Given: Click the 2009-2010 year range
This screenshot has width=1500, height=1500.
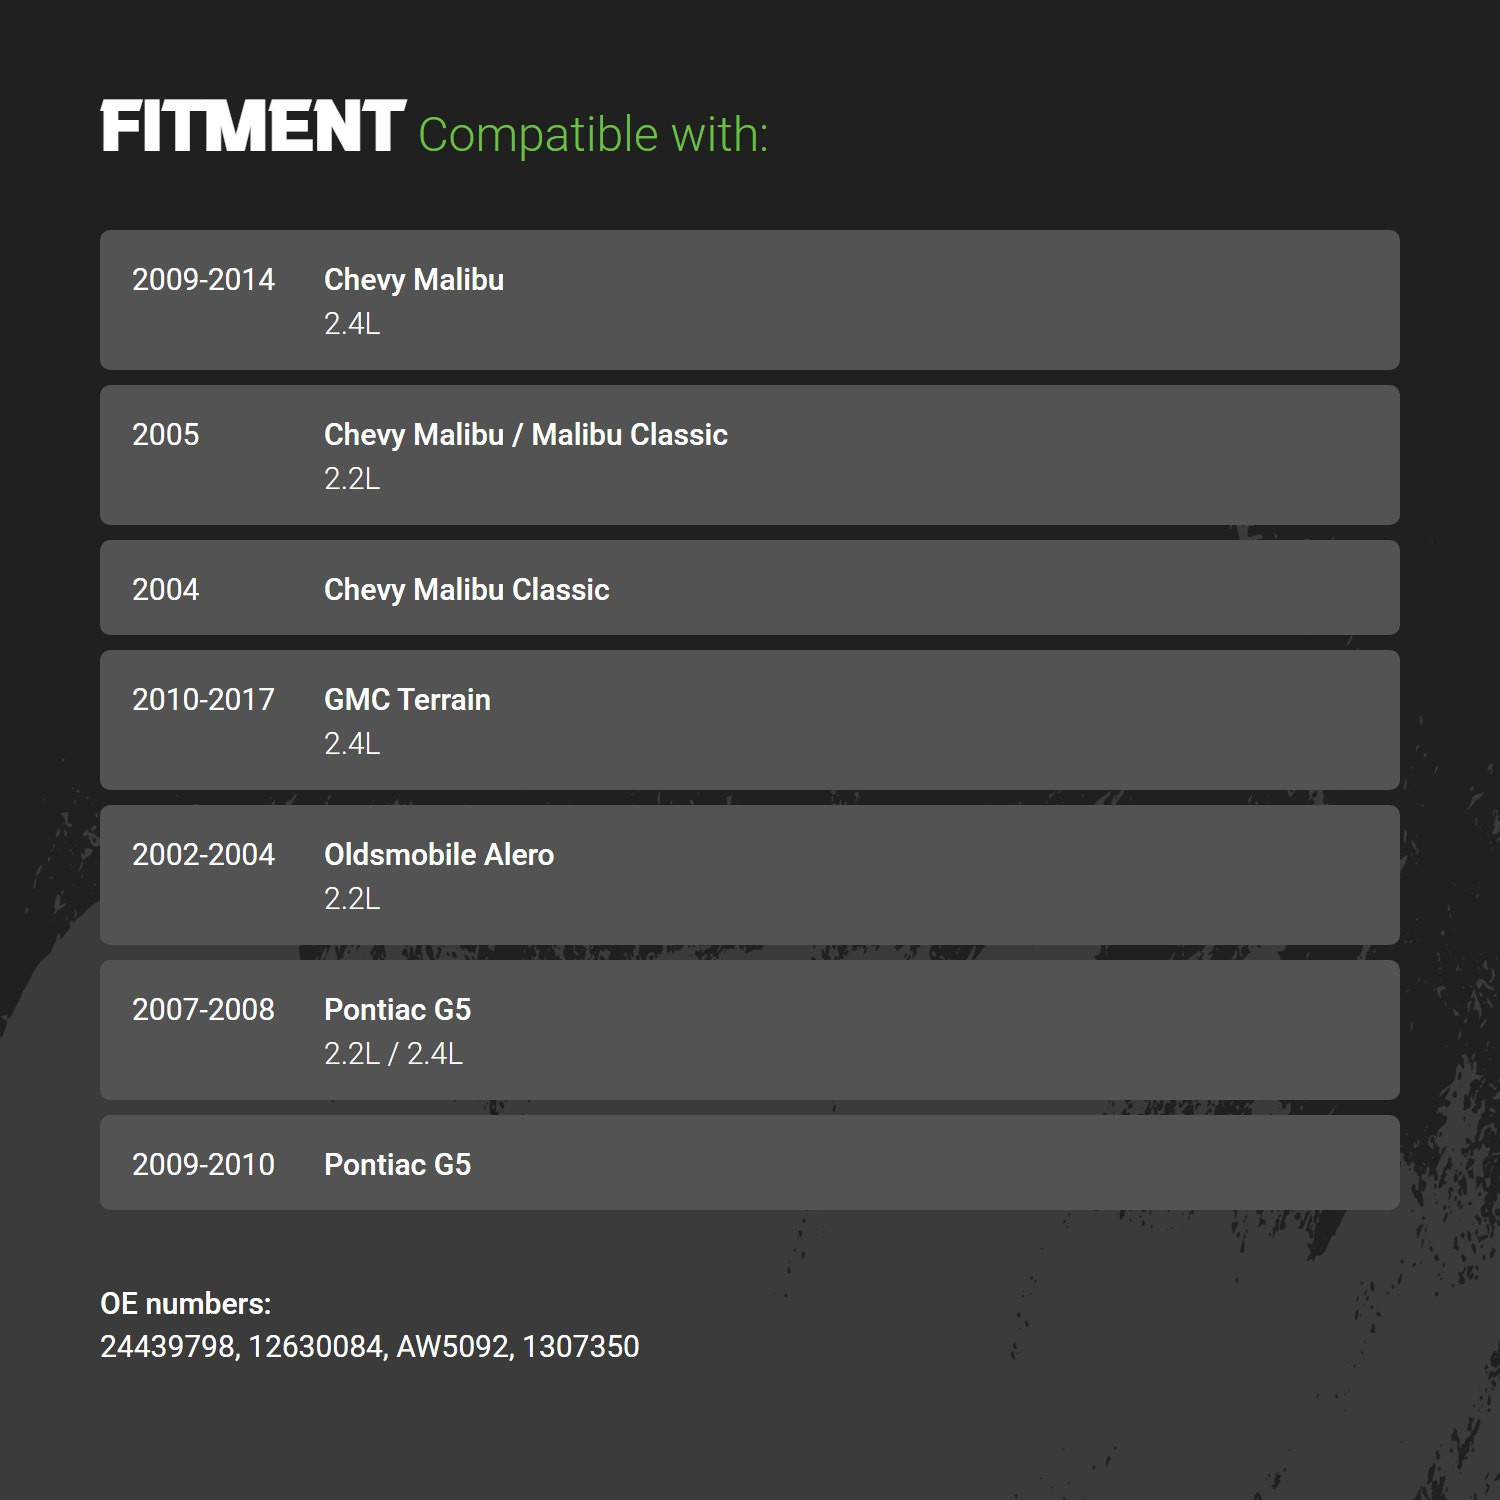Looking at the screenshot, I should coord(203,1165).
